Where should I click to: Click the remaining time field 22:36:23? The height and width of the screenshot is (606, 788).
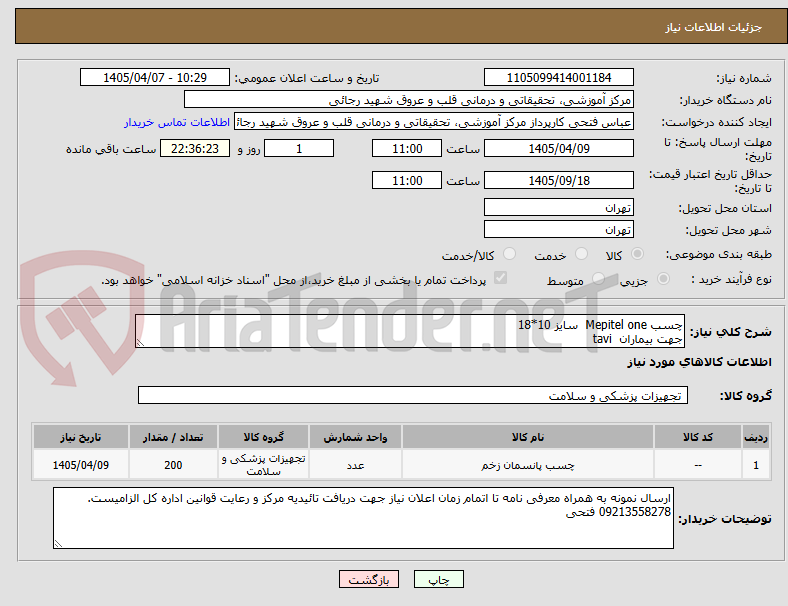pyautogui.click(x=195, y=148)
